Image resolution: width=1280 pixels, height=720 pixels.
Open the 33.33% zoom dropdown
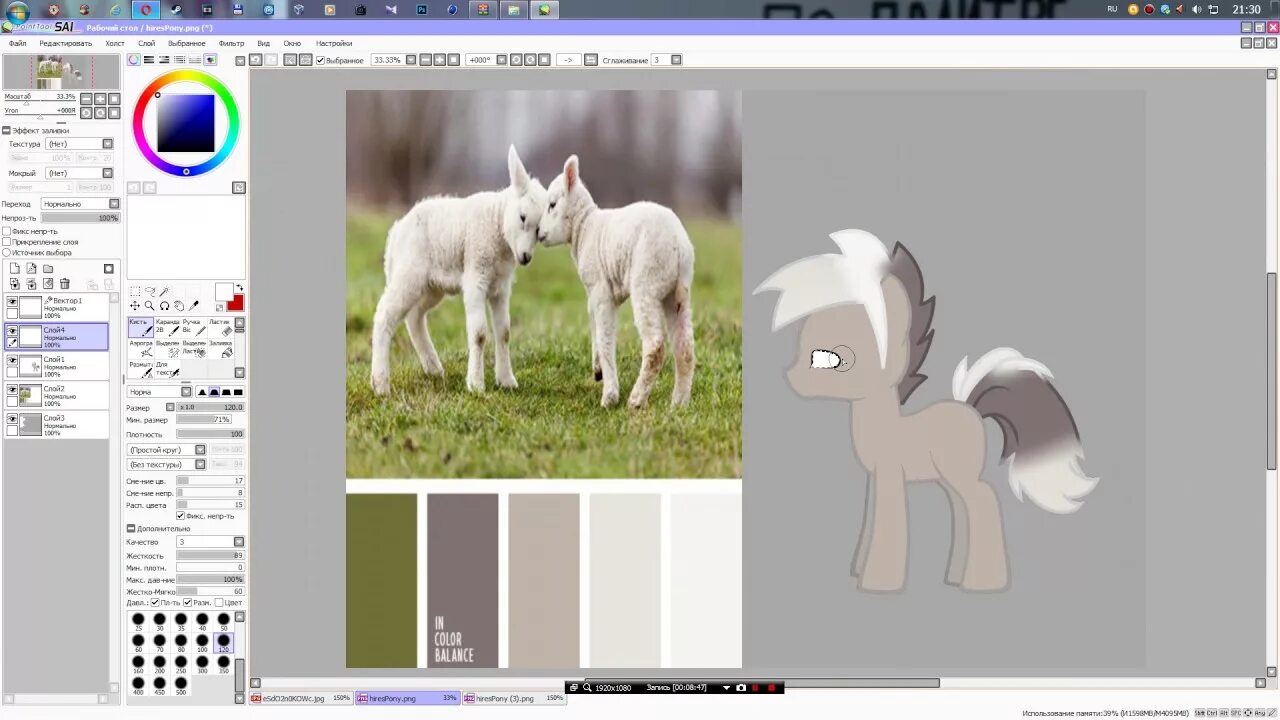tap(409, 60)
